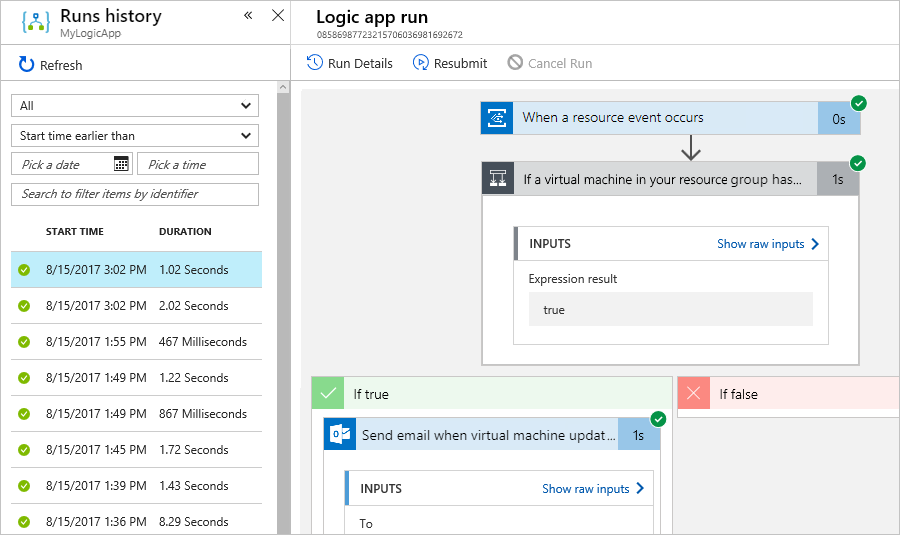The image size is (900, 535).
Task: Click the condition's green success checkmark
Action: click(x=858, y=164)
